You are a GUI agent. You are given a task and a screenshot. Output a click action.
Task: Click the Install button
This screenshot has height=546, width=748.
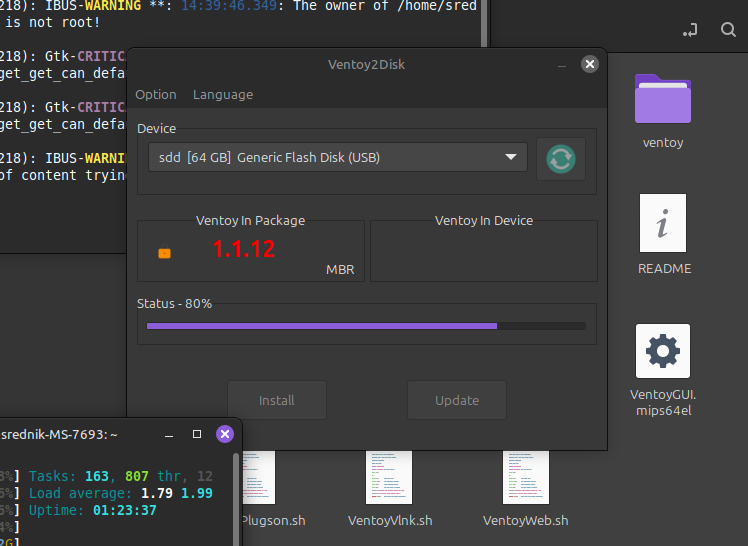click(277, 400)
